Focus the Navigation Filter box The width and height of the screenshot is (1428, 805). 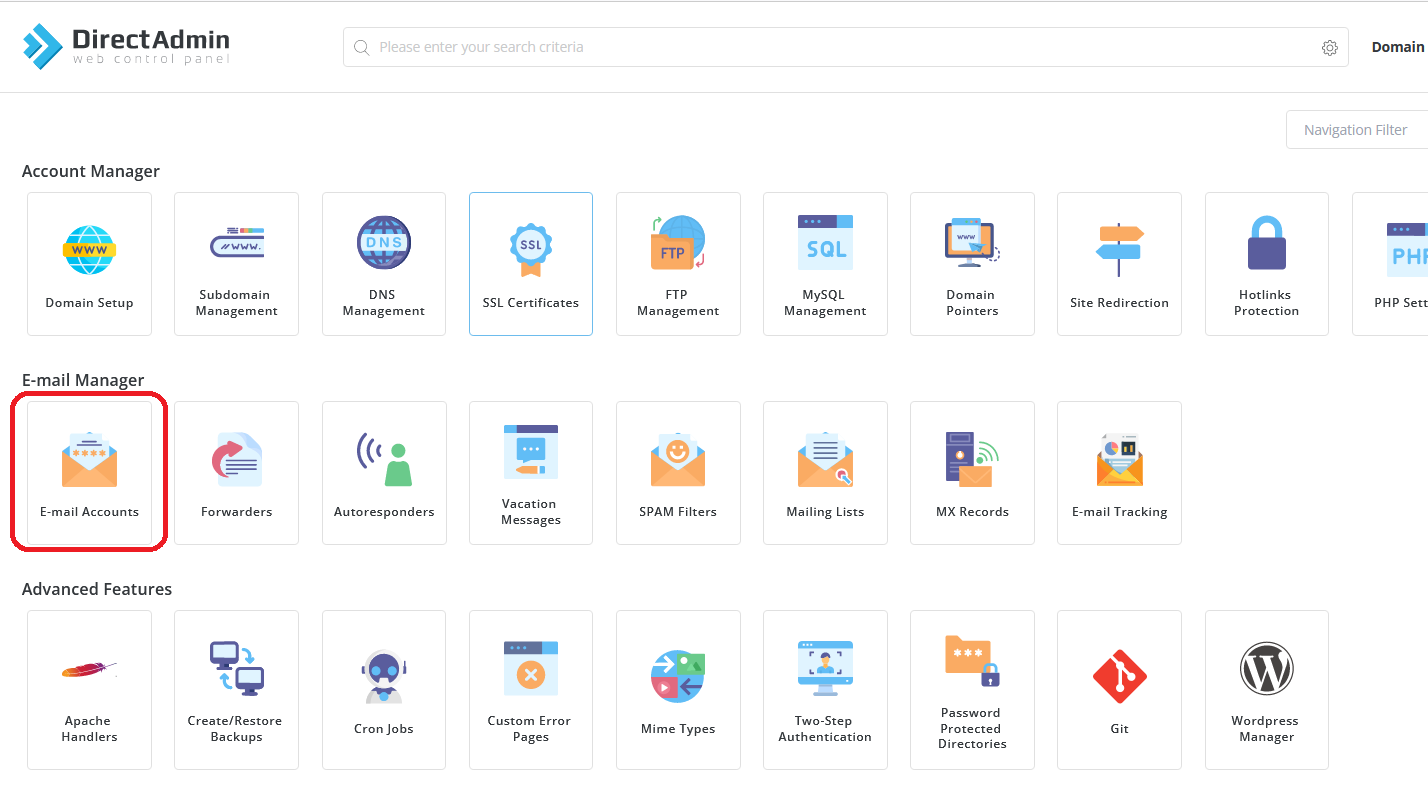click(1355, 130)
